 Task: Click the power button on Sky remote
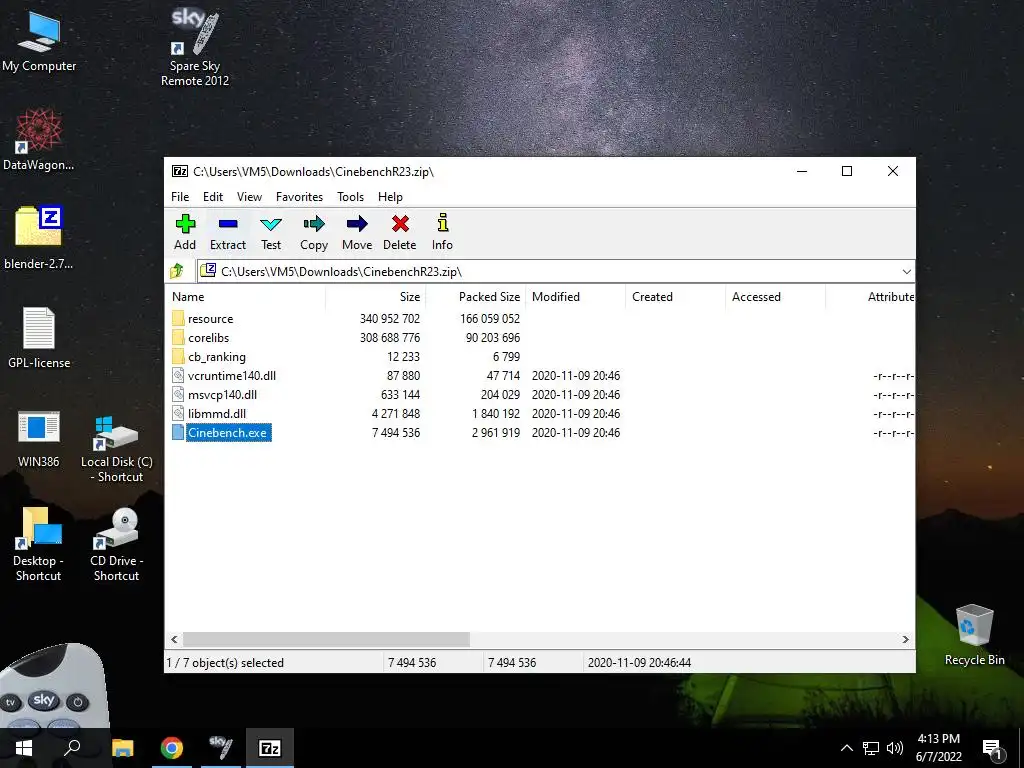pyautogui.click(x=77, y=703)
